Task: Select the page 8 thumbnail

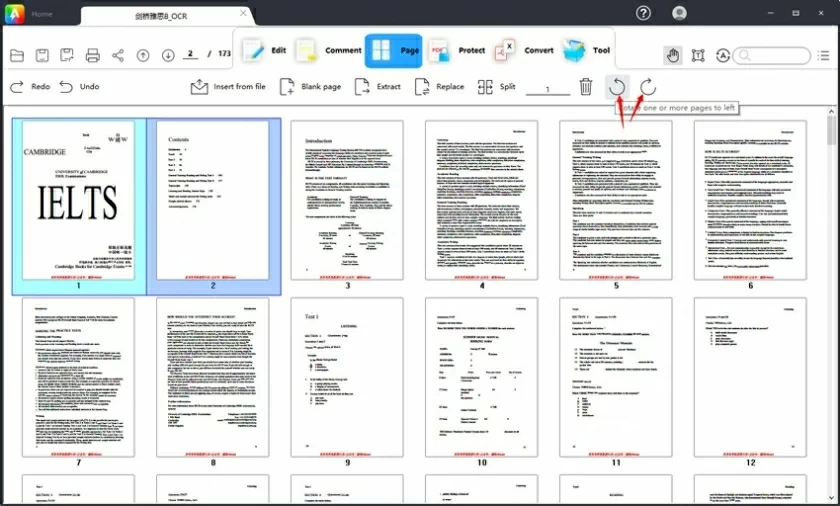Action: coord(213,377)
